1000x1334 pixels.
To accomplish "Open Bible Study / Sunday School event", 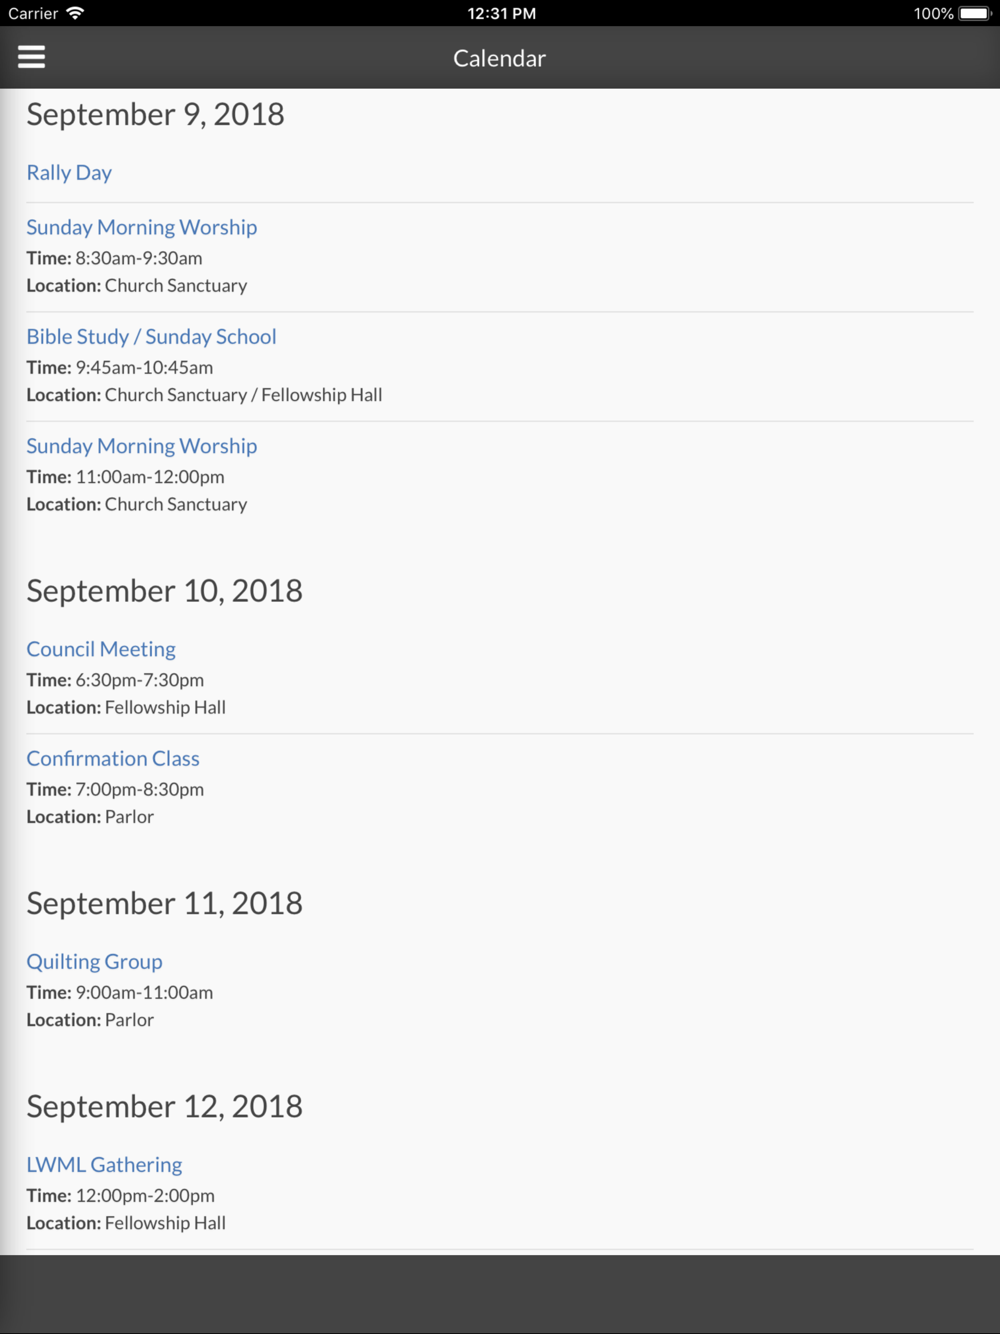I will tap(151, 336).
